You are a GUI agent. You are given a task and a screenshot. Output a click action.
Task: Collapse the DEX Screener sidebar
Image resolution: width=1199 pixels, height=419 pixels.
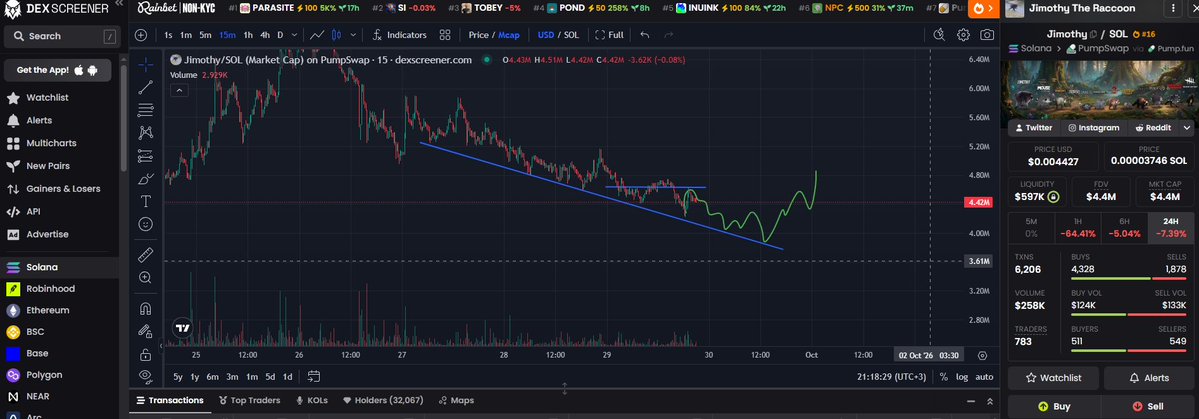coord(119,5)
